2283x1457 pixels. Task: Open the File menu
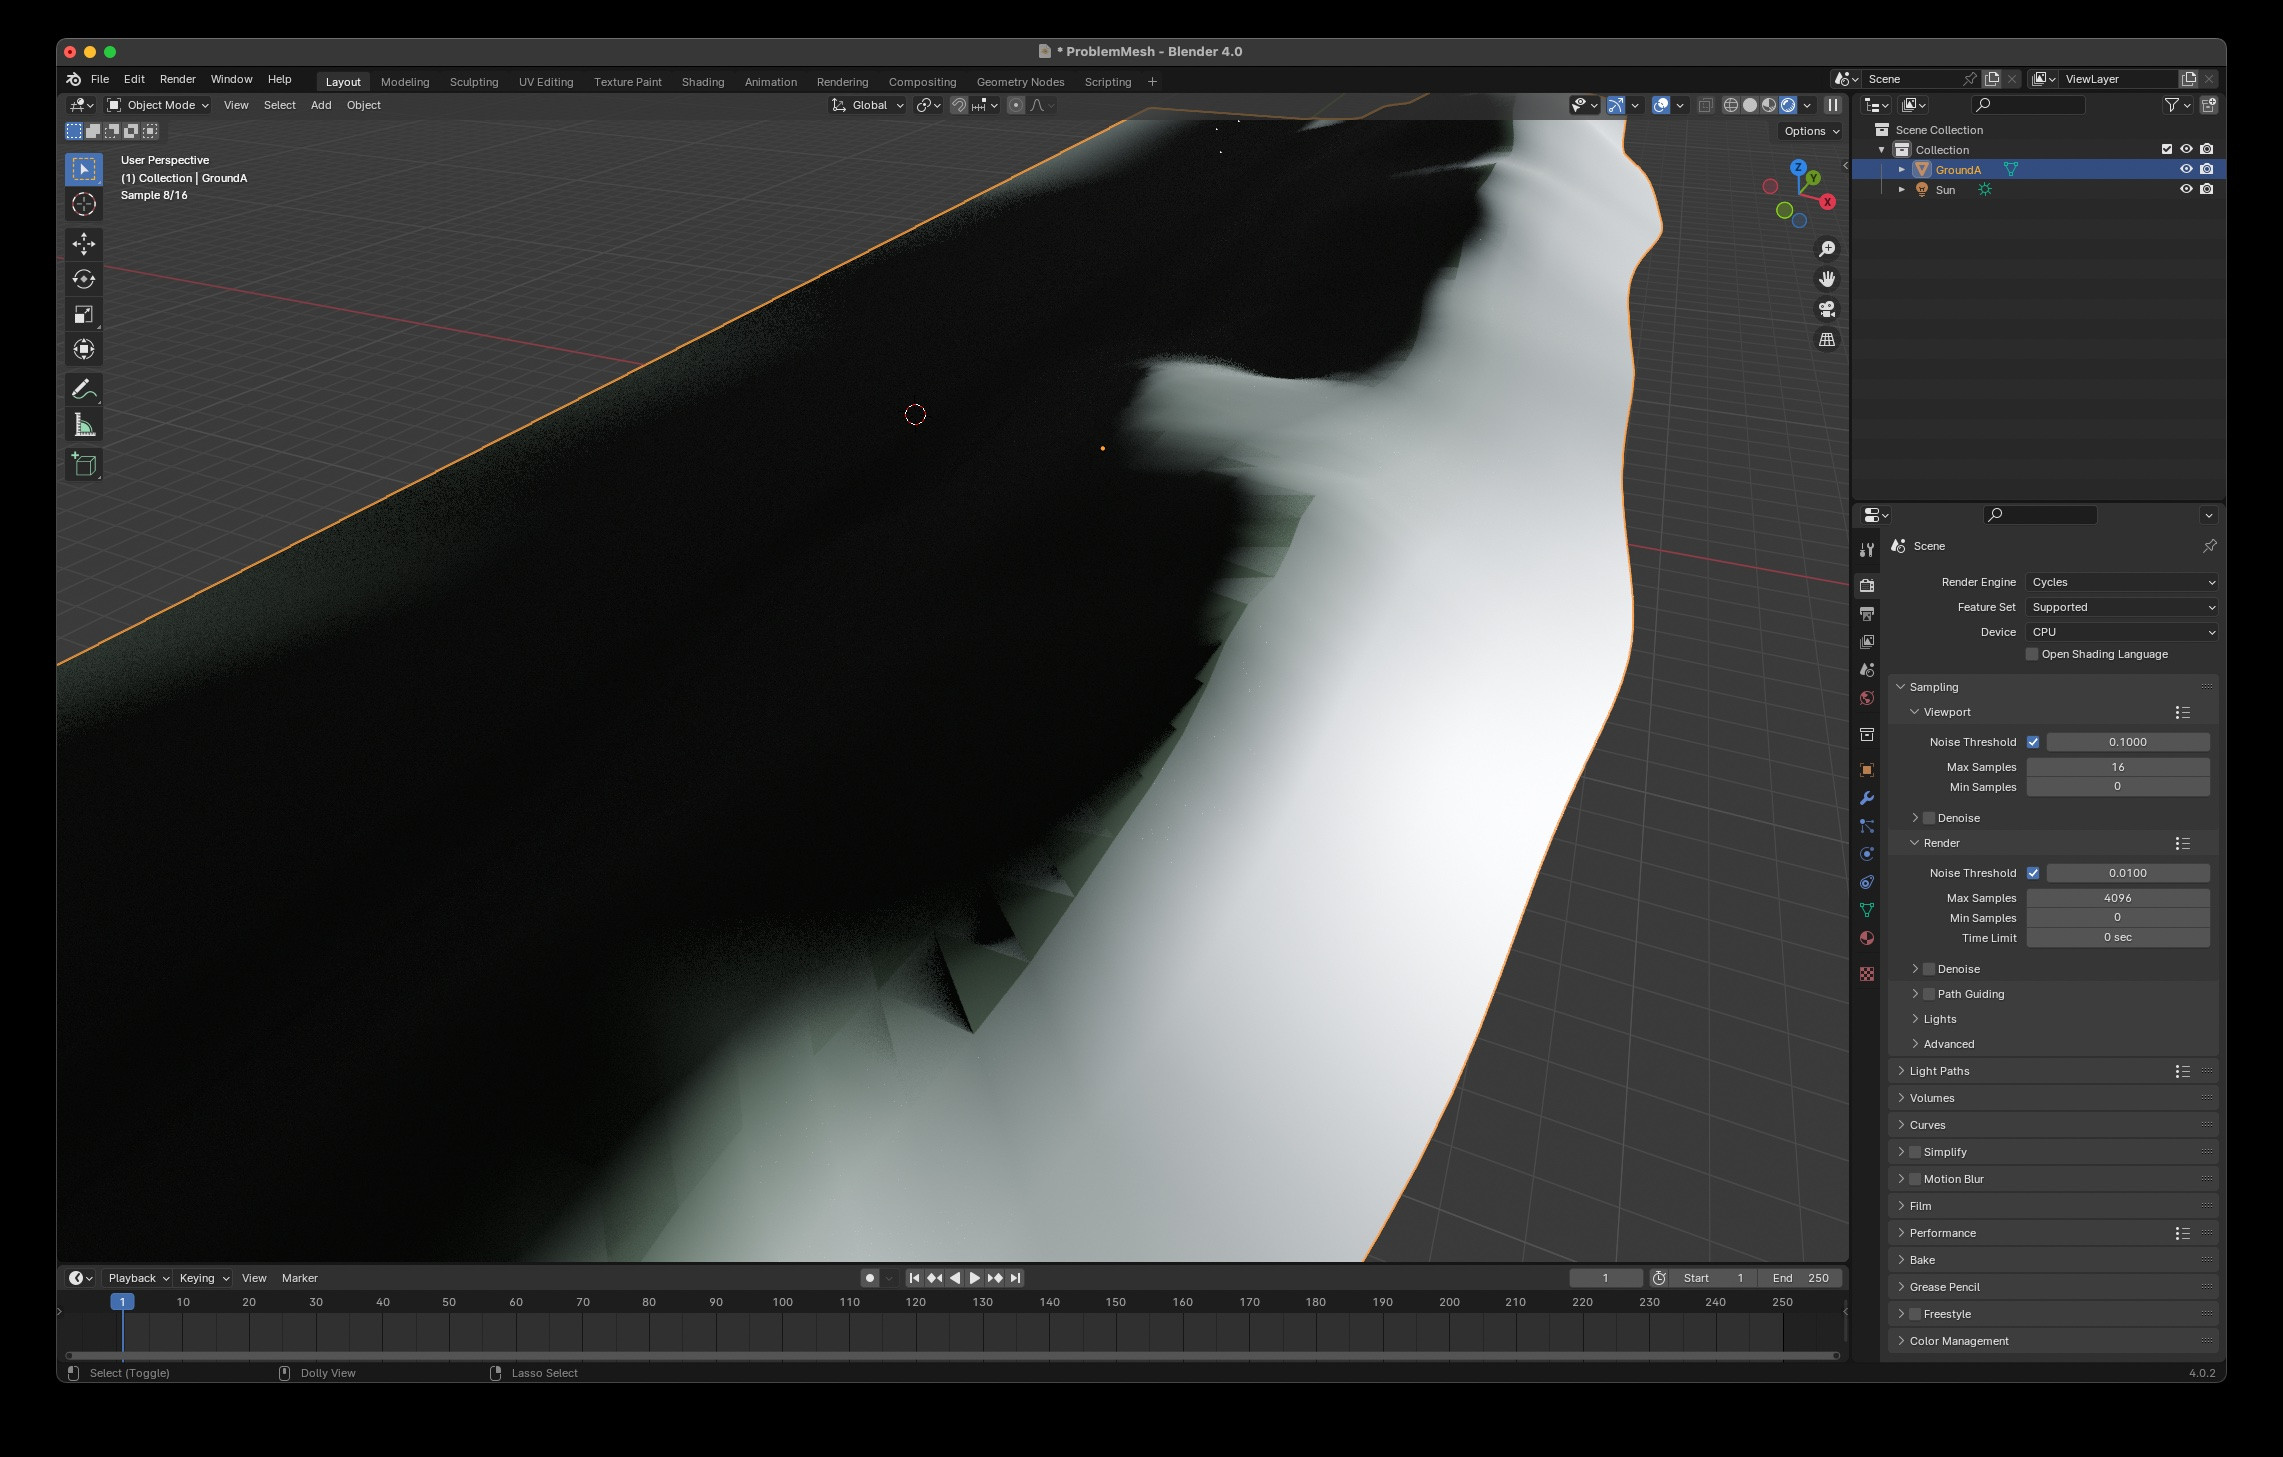[100, 79]
